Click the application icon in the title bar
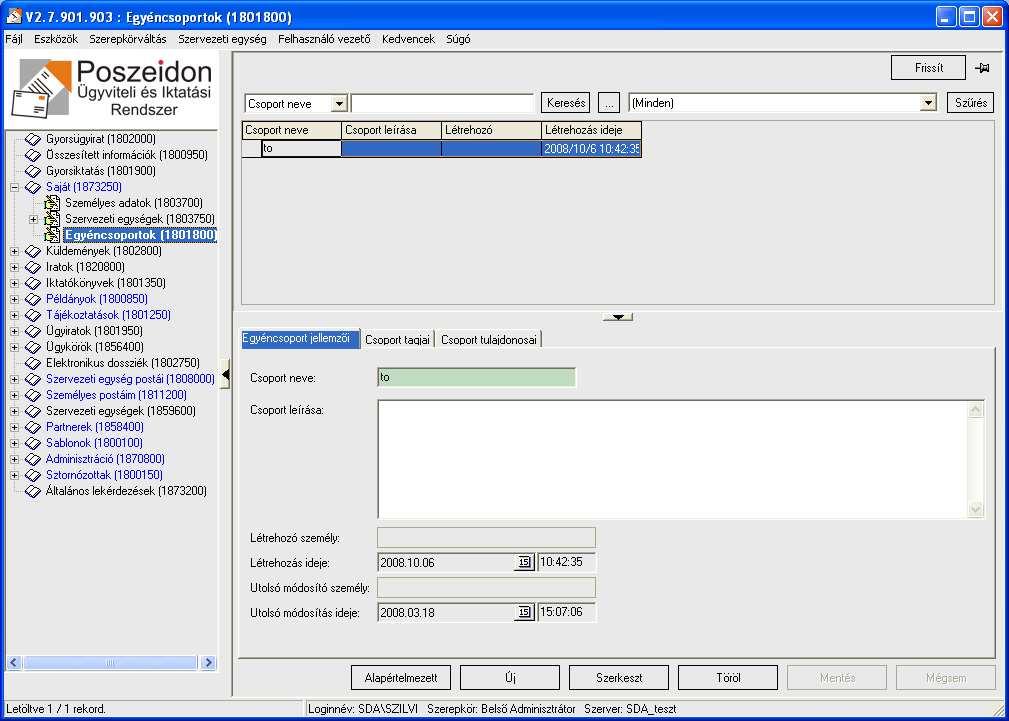Screen dimensions: 1009x721 (x=14, y=15)
